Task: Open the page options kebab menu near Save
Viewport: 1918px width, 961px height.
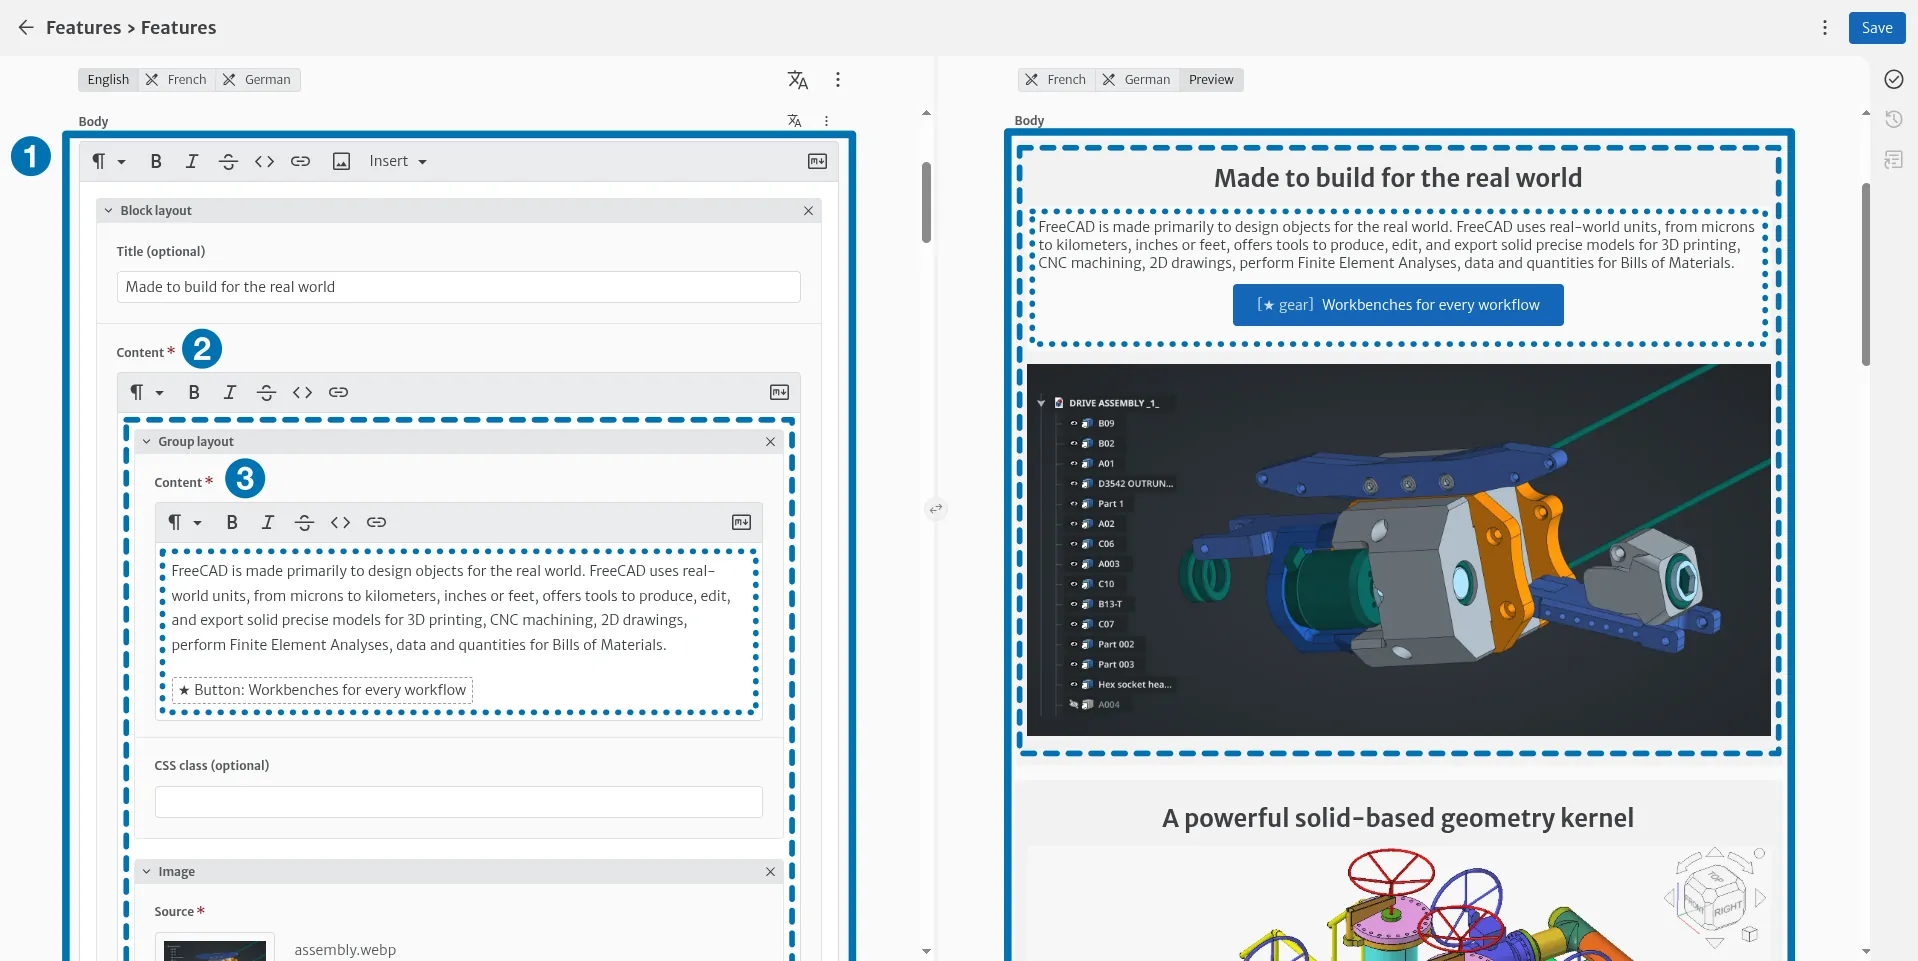Action: (x=1825, y=28)
